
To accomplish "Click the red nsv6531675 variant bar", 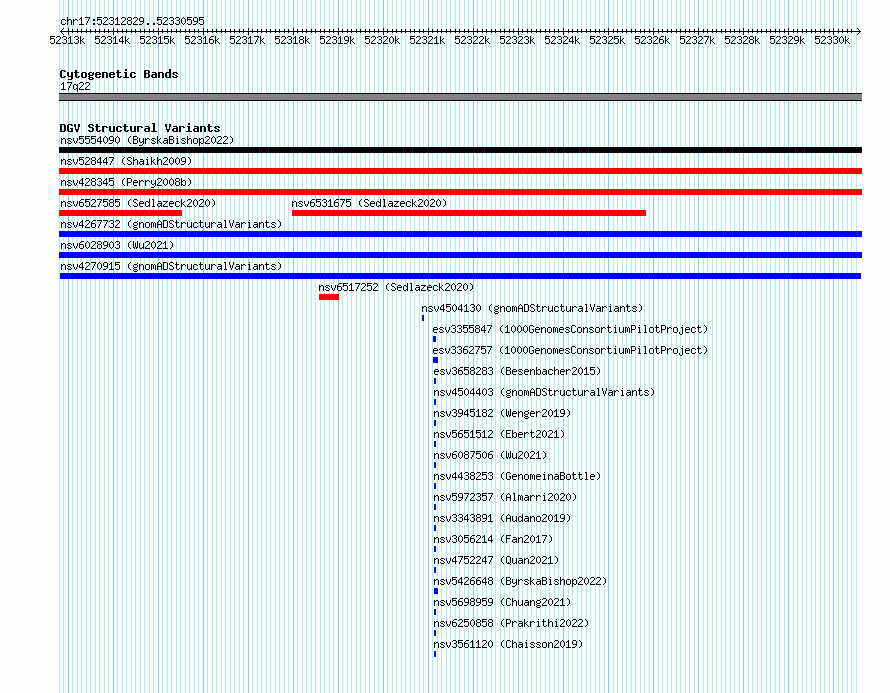I will point(469,213).
